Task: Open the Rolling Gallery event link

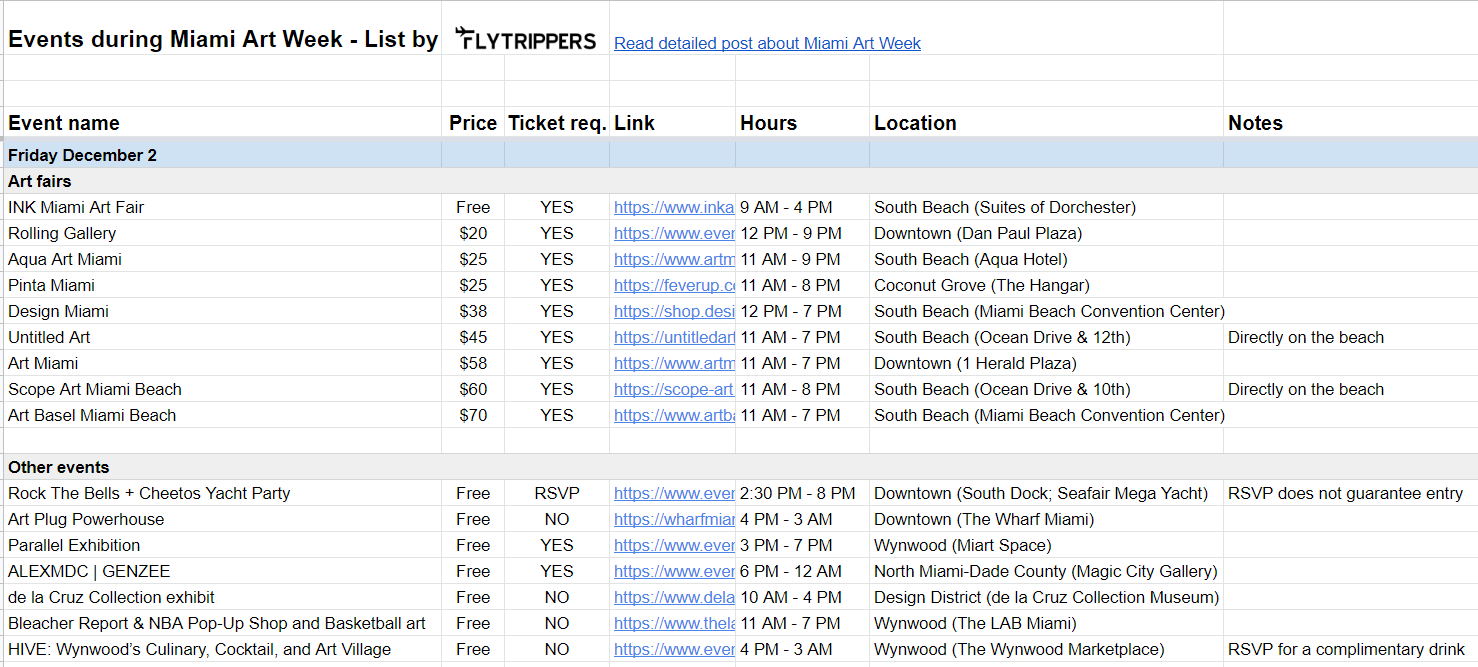Action: click(674, 233)
